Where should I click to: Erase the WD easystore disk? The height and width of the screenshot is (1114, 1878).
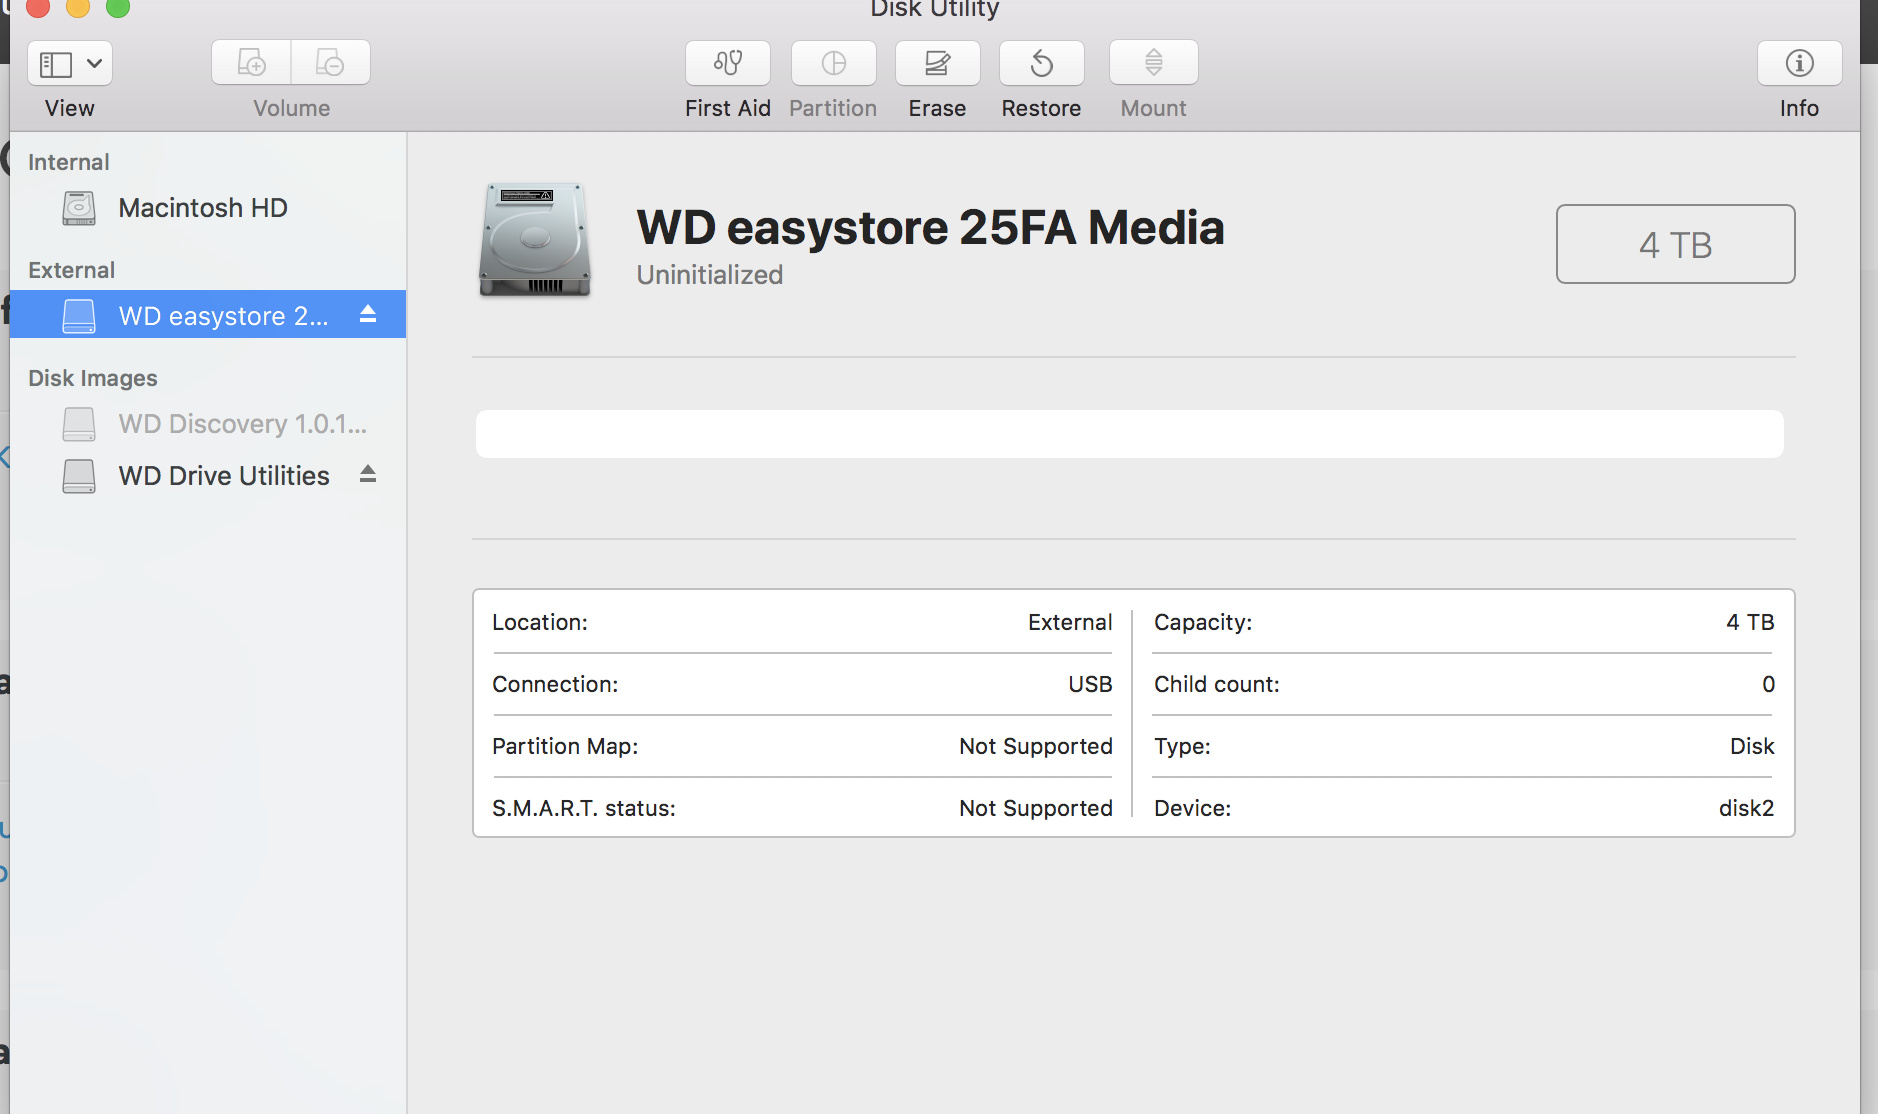[x=938, y=63]
